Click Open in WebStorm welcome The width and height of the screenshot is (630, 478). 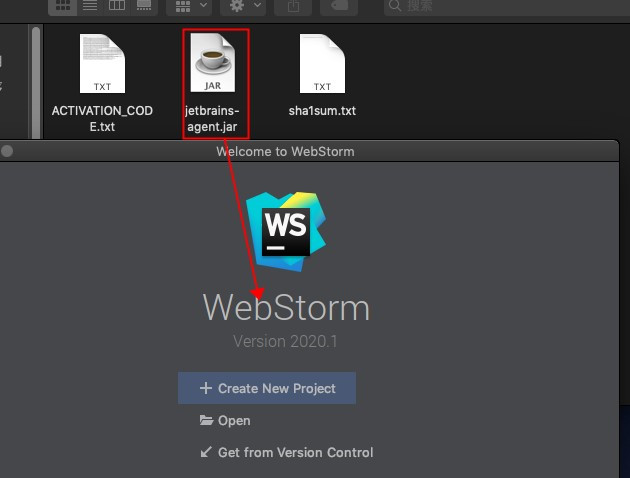(225, 421)
